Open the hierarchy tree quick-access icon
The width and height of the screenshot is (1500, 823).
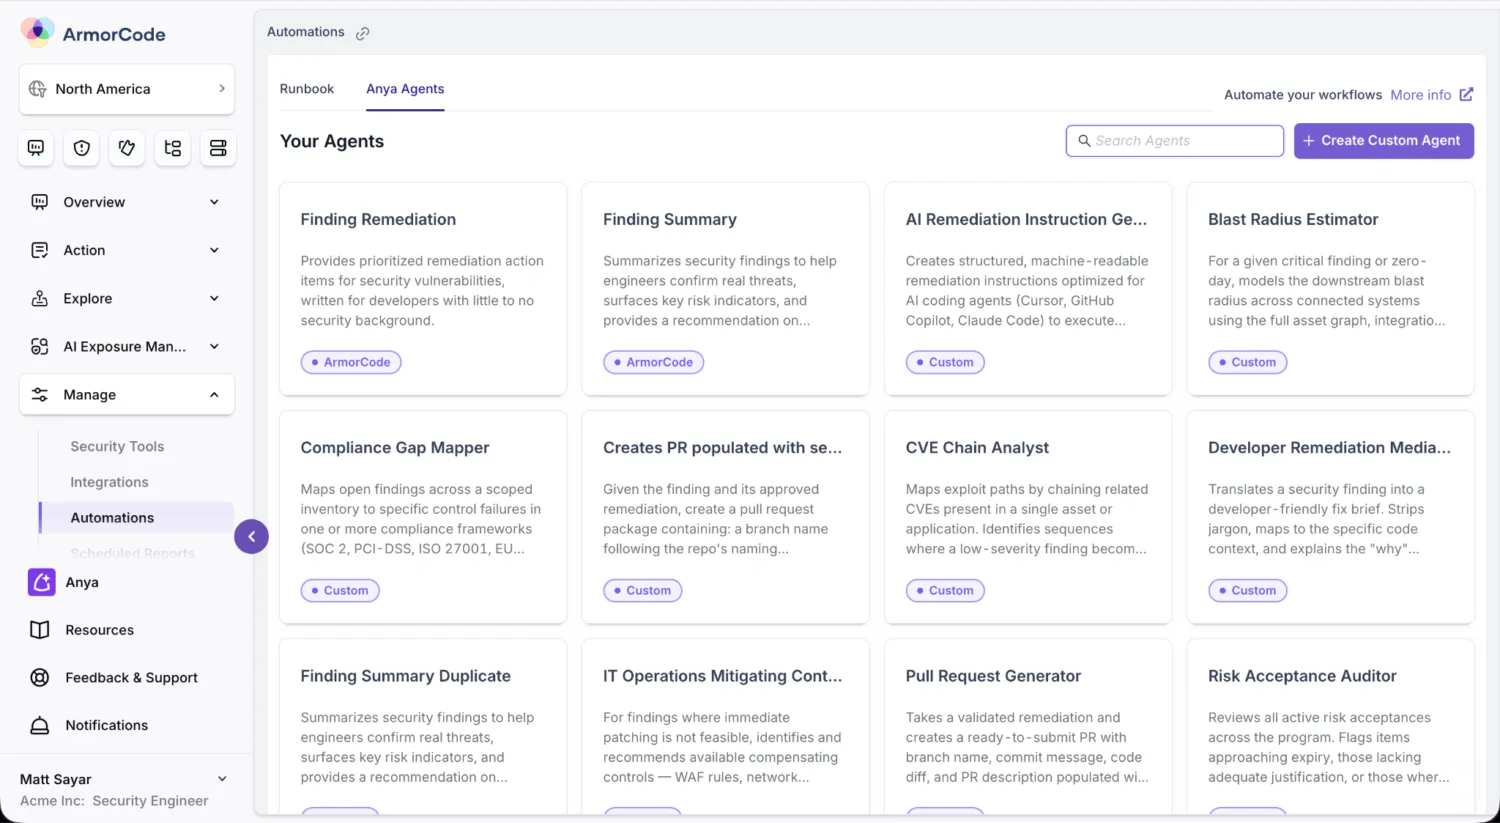tap(173, 148)
